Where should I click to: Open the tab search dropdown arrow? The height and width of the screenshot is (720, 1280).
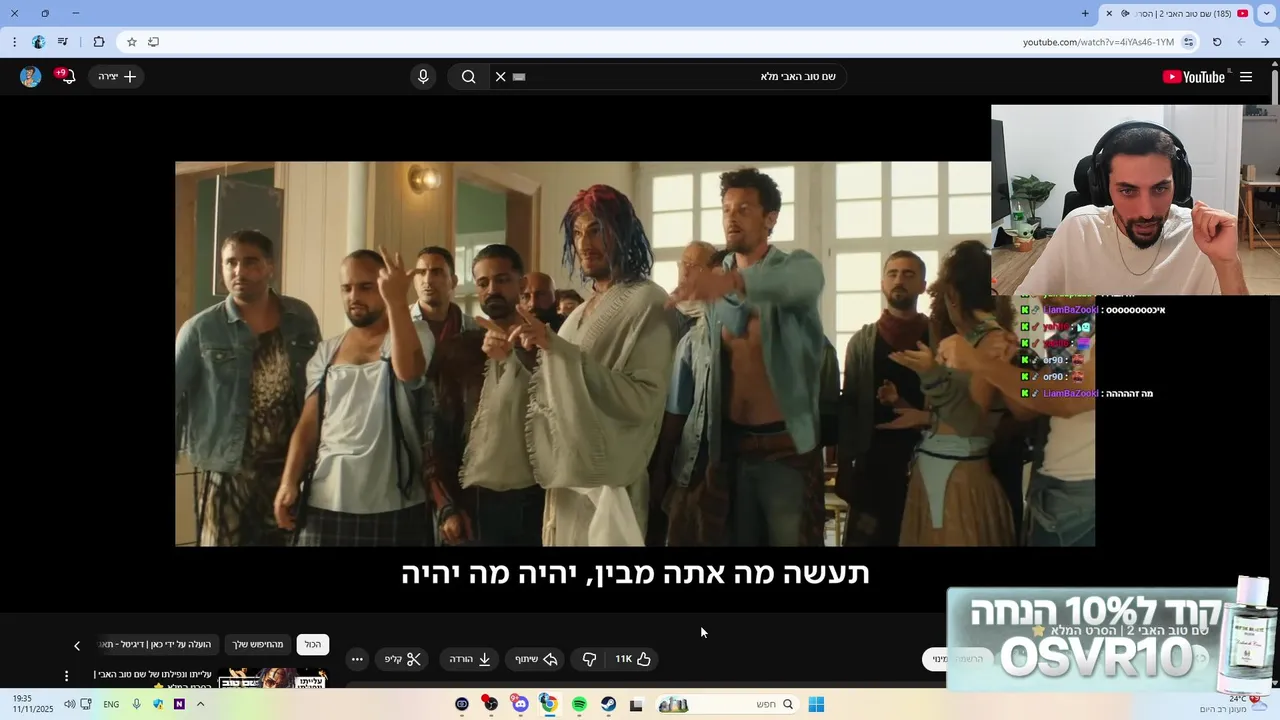coord(1267,13)
